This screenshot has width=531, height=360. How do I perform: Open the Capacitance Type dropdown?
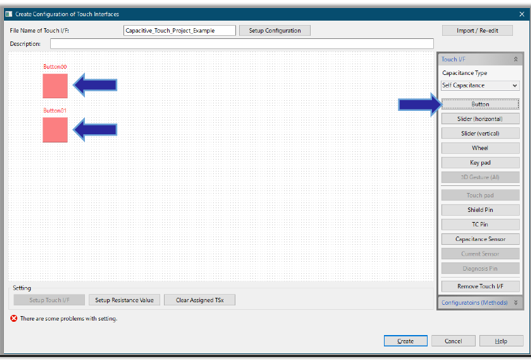pos(480,85)
